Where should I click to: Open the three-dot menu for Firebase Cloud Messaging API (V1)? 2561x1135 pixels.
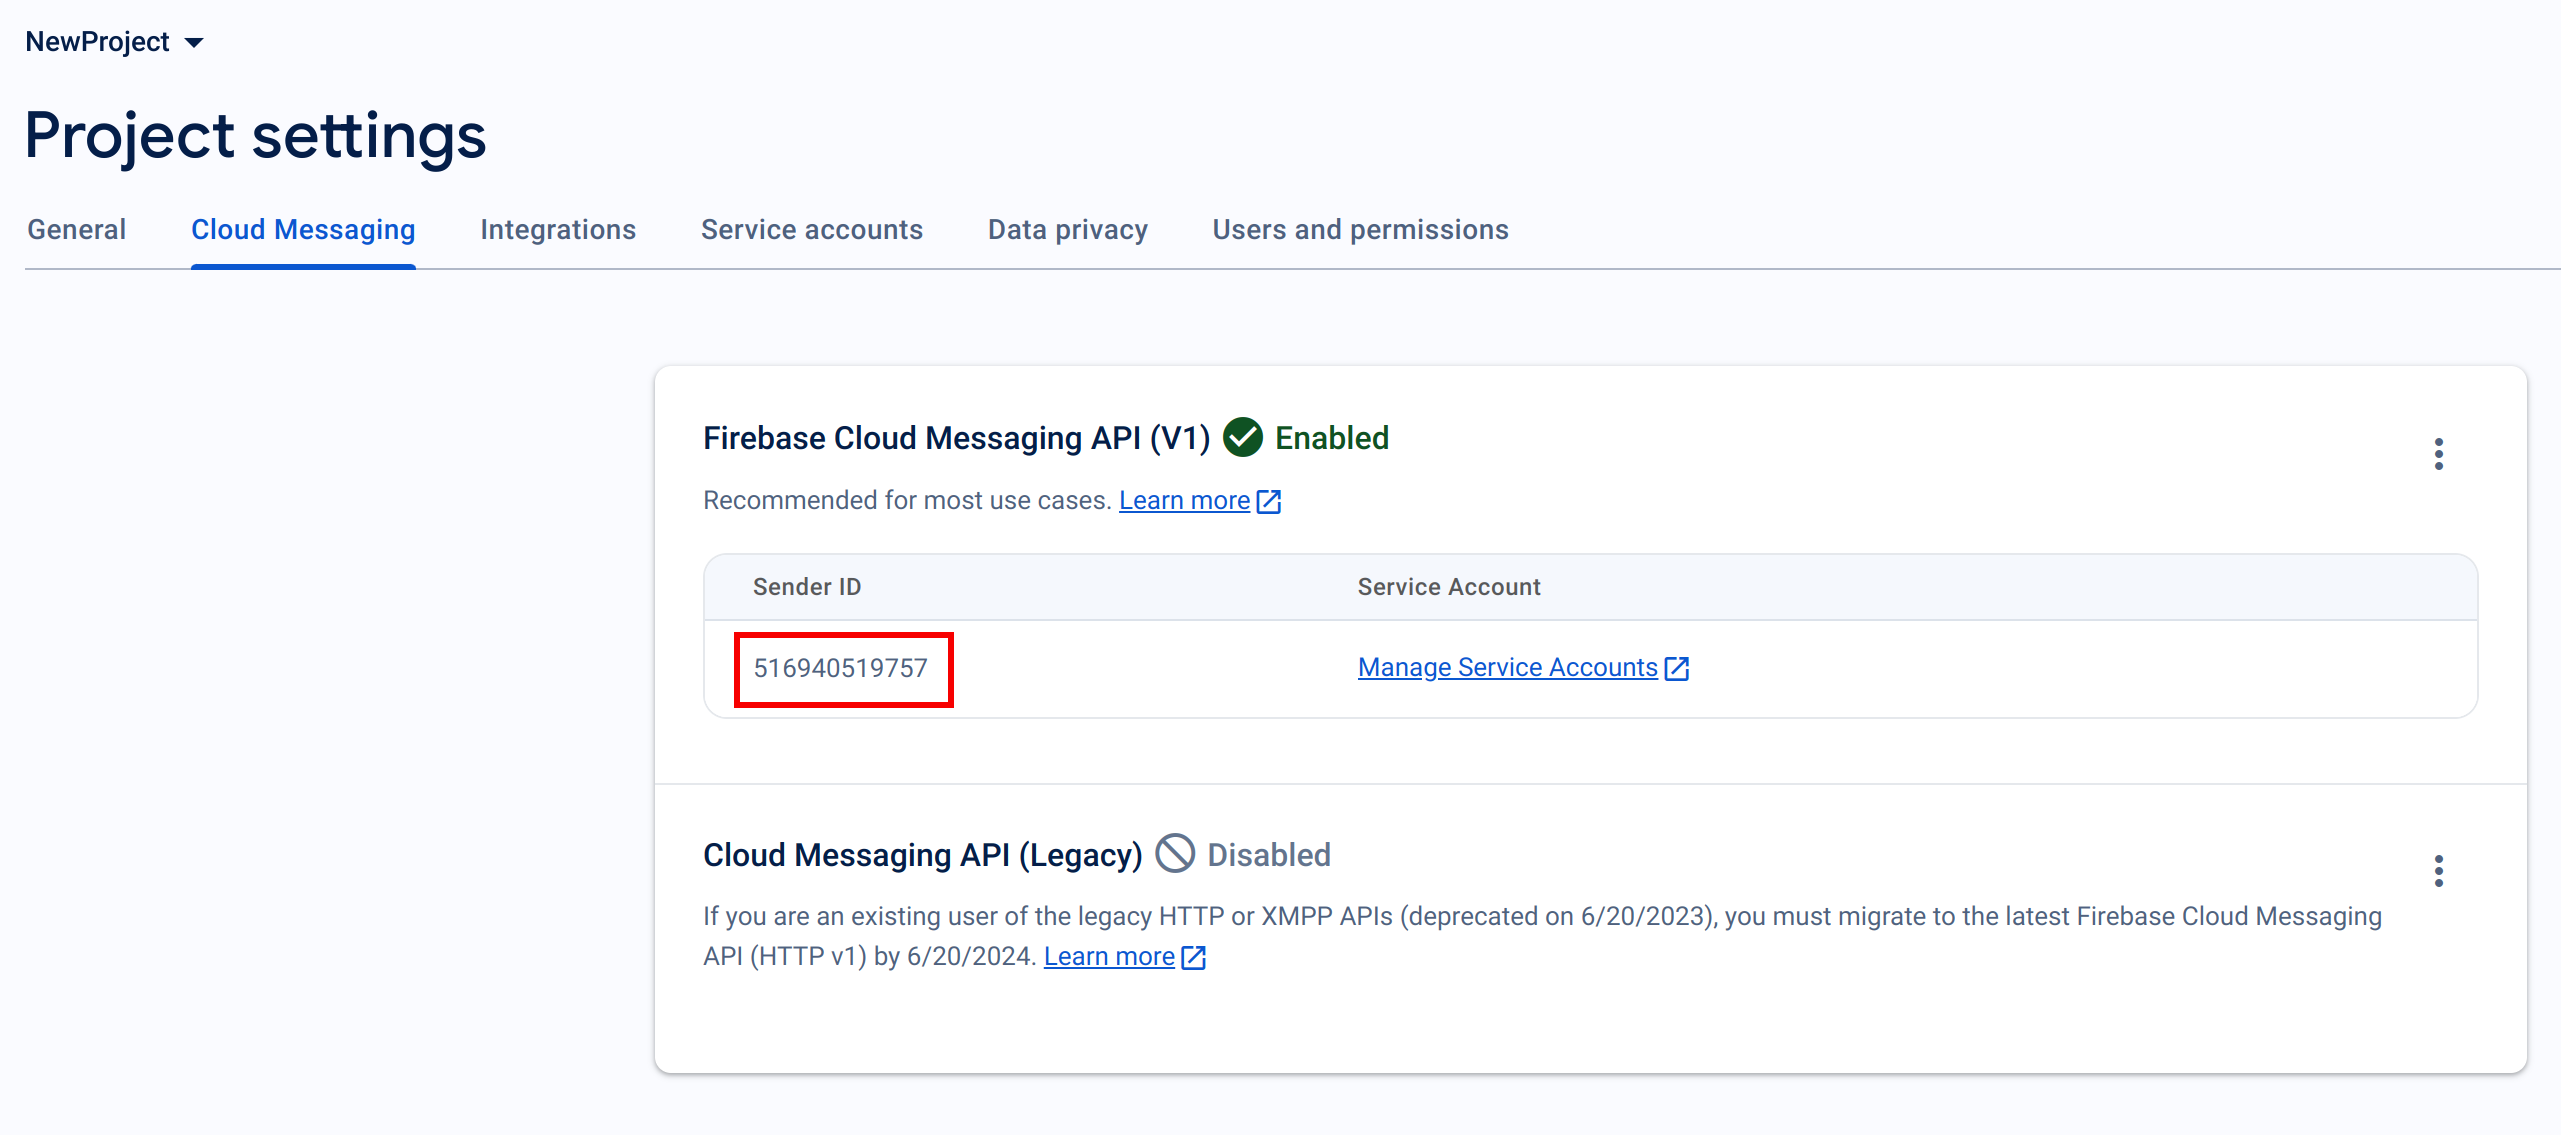tap(2439, 454)
